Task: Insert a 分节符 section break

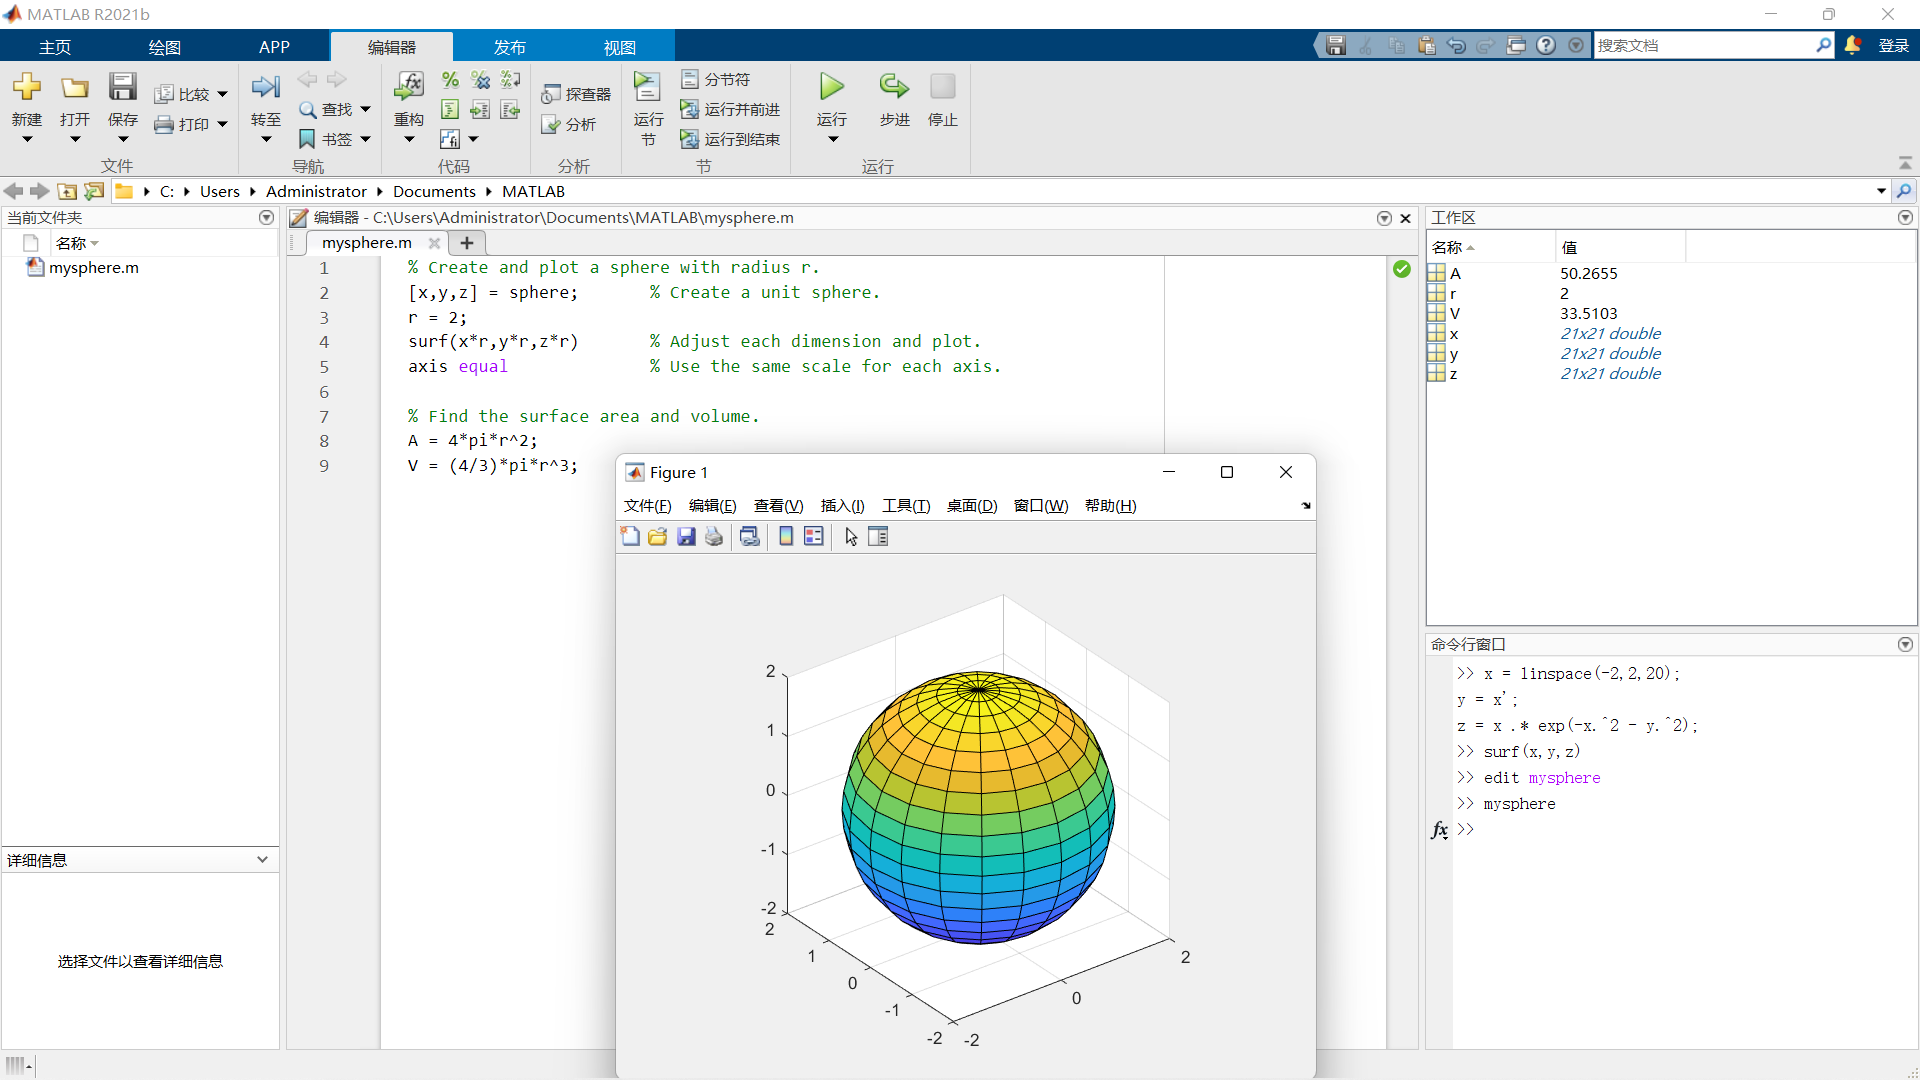Action: point(716,79)
